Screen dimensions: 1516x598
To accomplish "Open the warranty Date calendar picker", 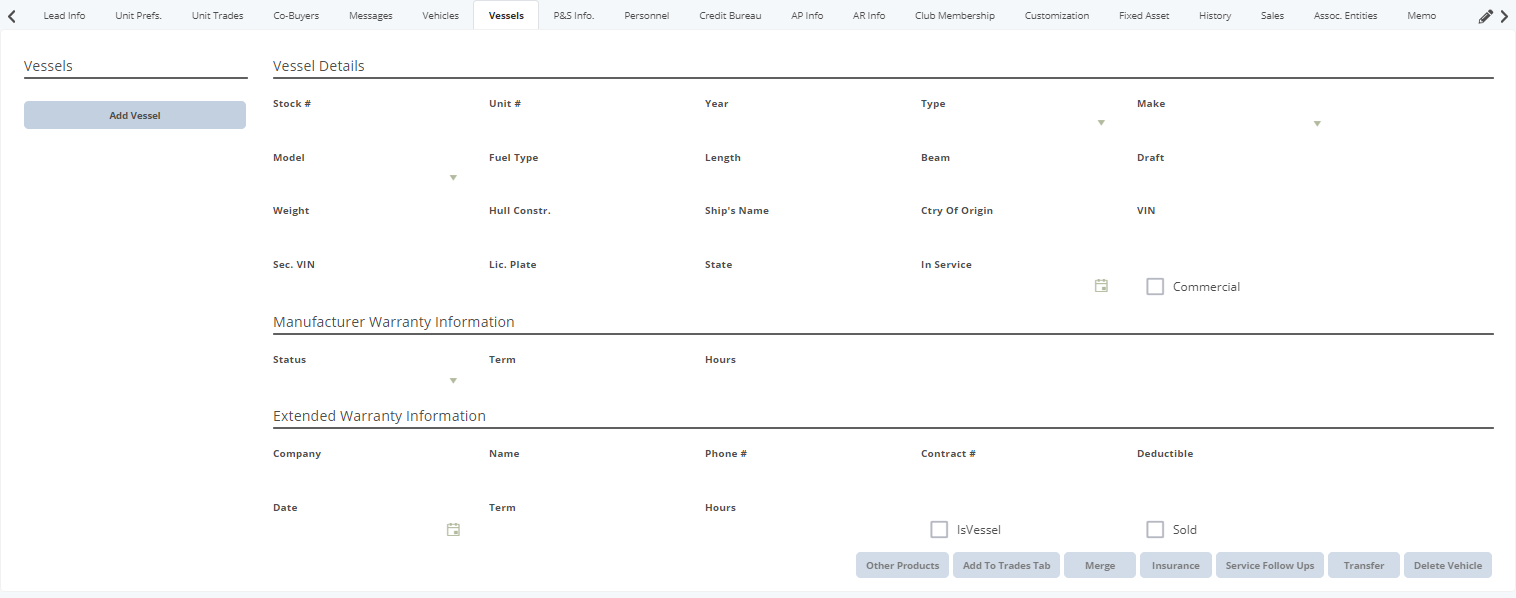I will tap(453, 529).
